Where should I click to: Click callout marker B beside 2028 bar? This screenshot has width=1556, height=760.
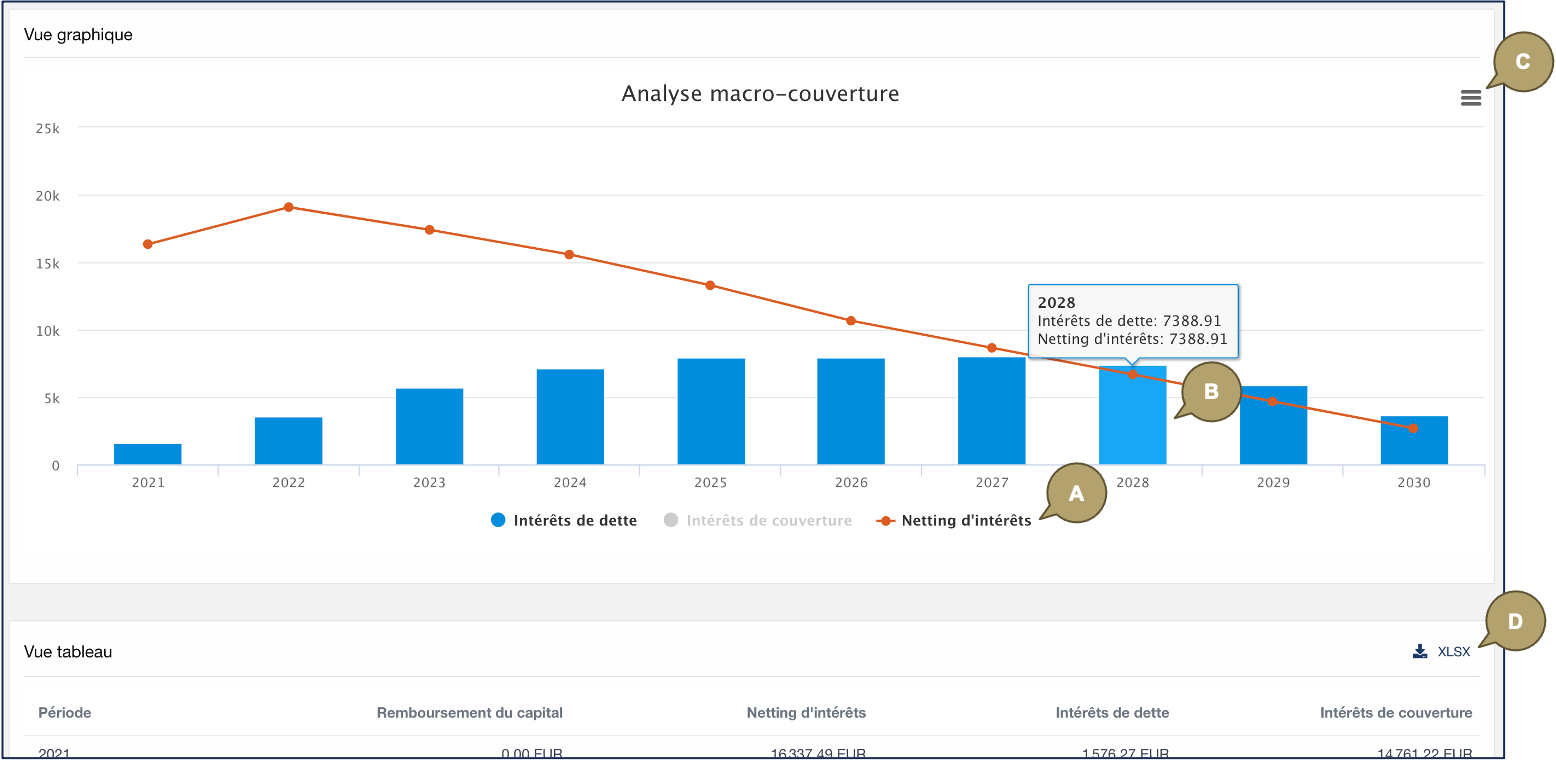(1211, 392)
